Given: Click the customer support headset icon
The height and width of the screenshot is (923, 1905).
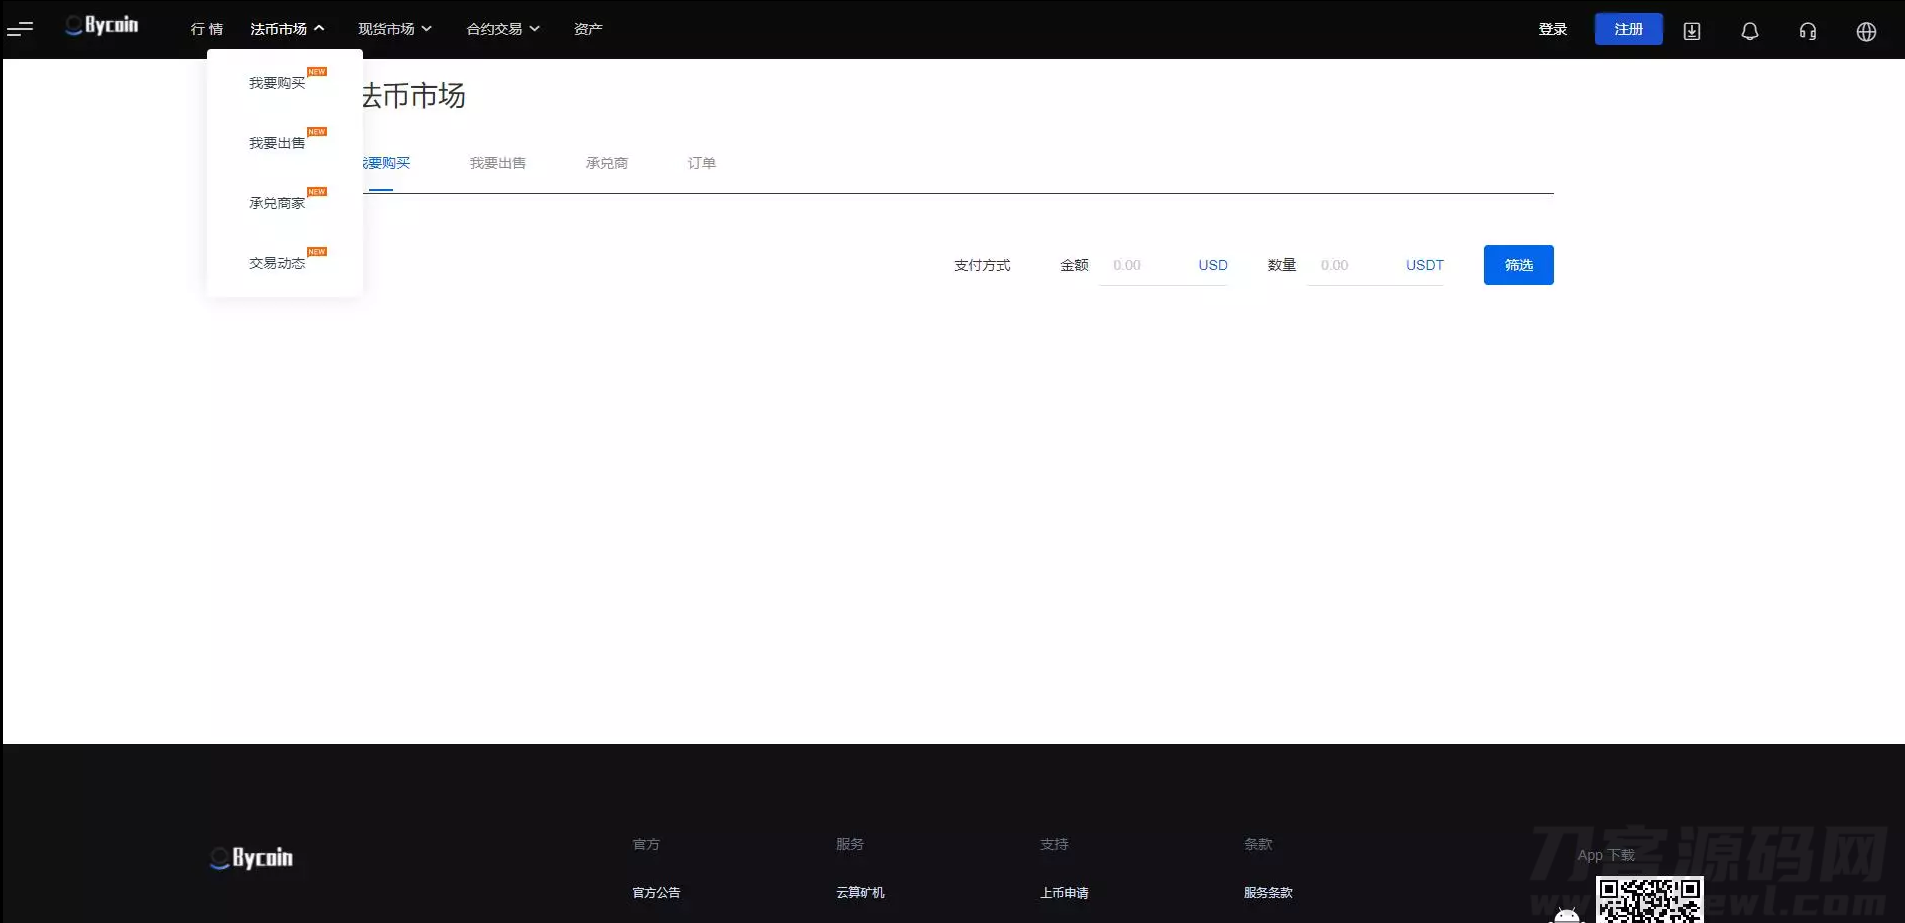Looking at the screenshot, I should coord(1808,31).
